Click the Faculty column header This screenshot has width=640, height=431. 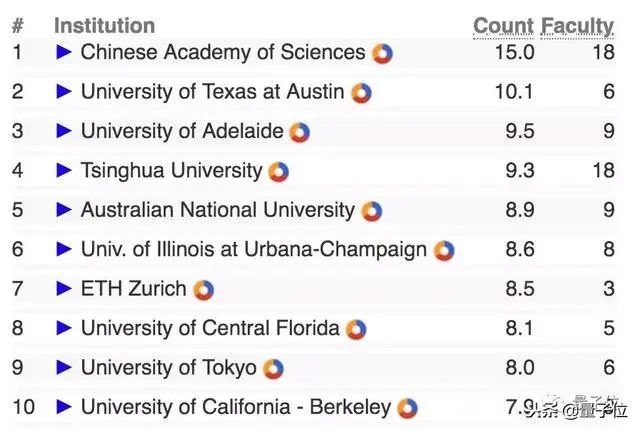578,26
